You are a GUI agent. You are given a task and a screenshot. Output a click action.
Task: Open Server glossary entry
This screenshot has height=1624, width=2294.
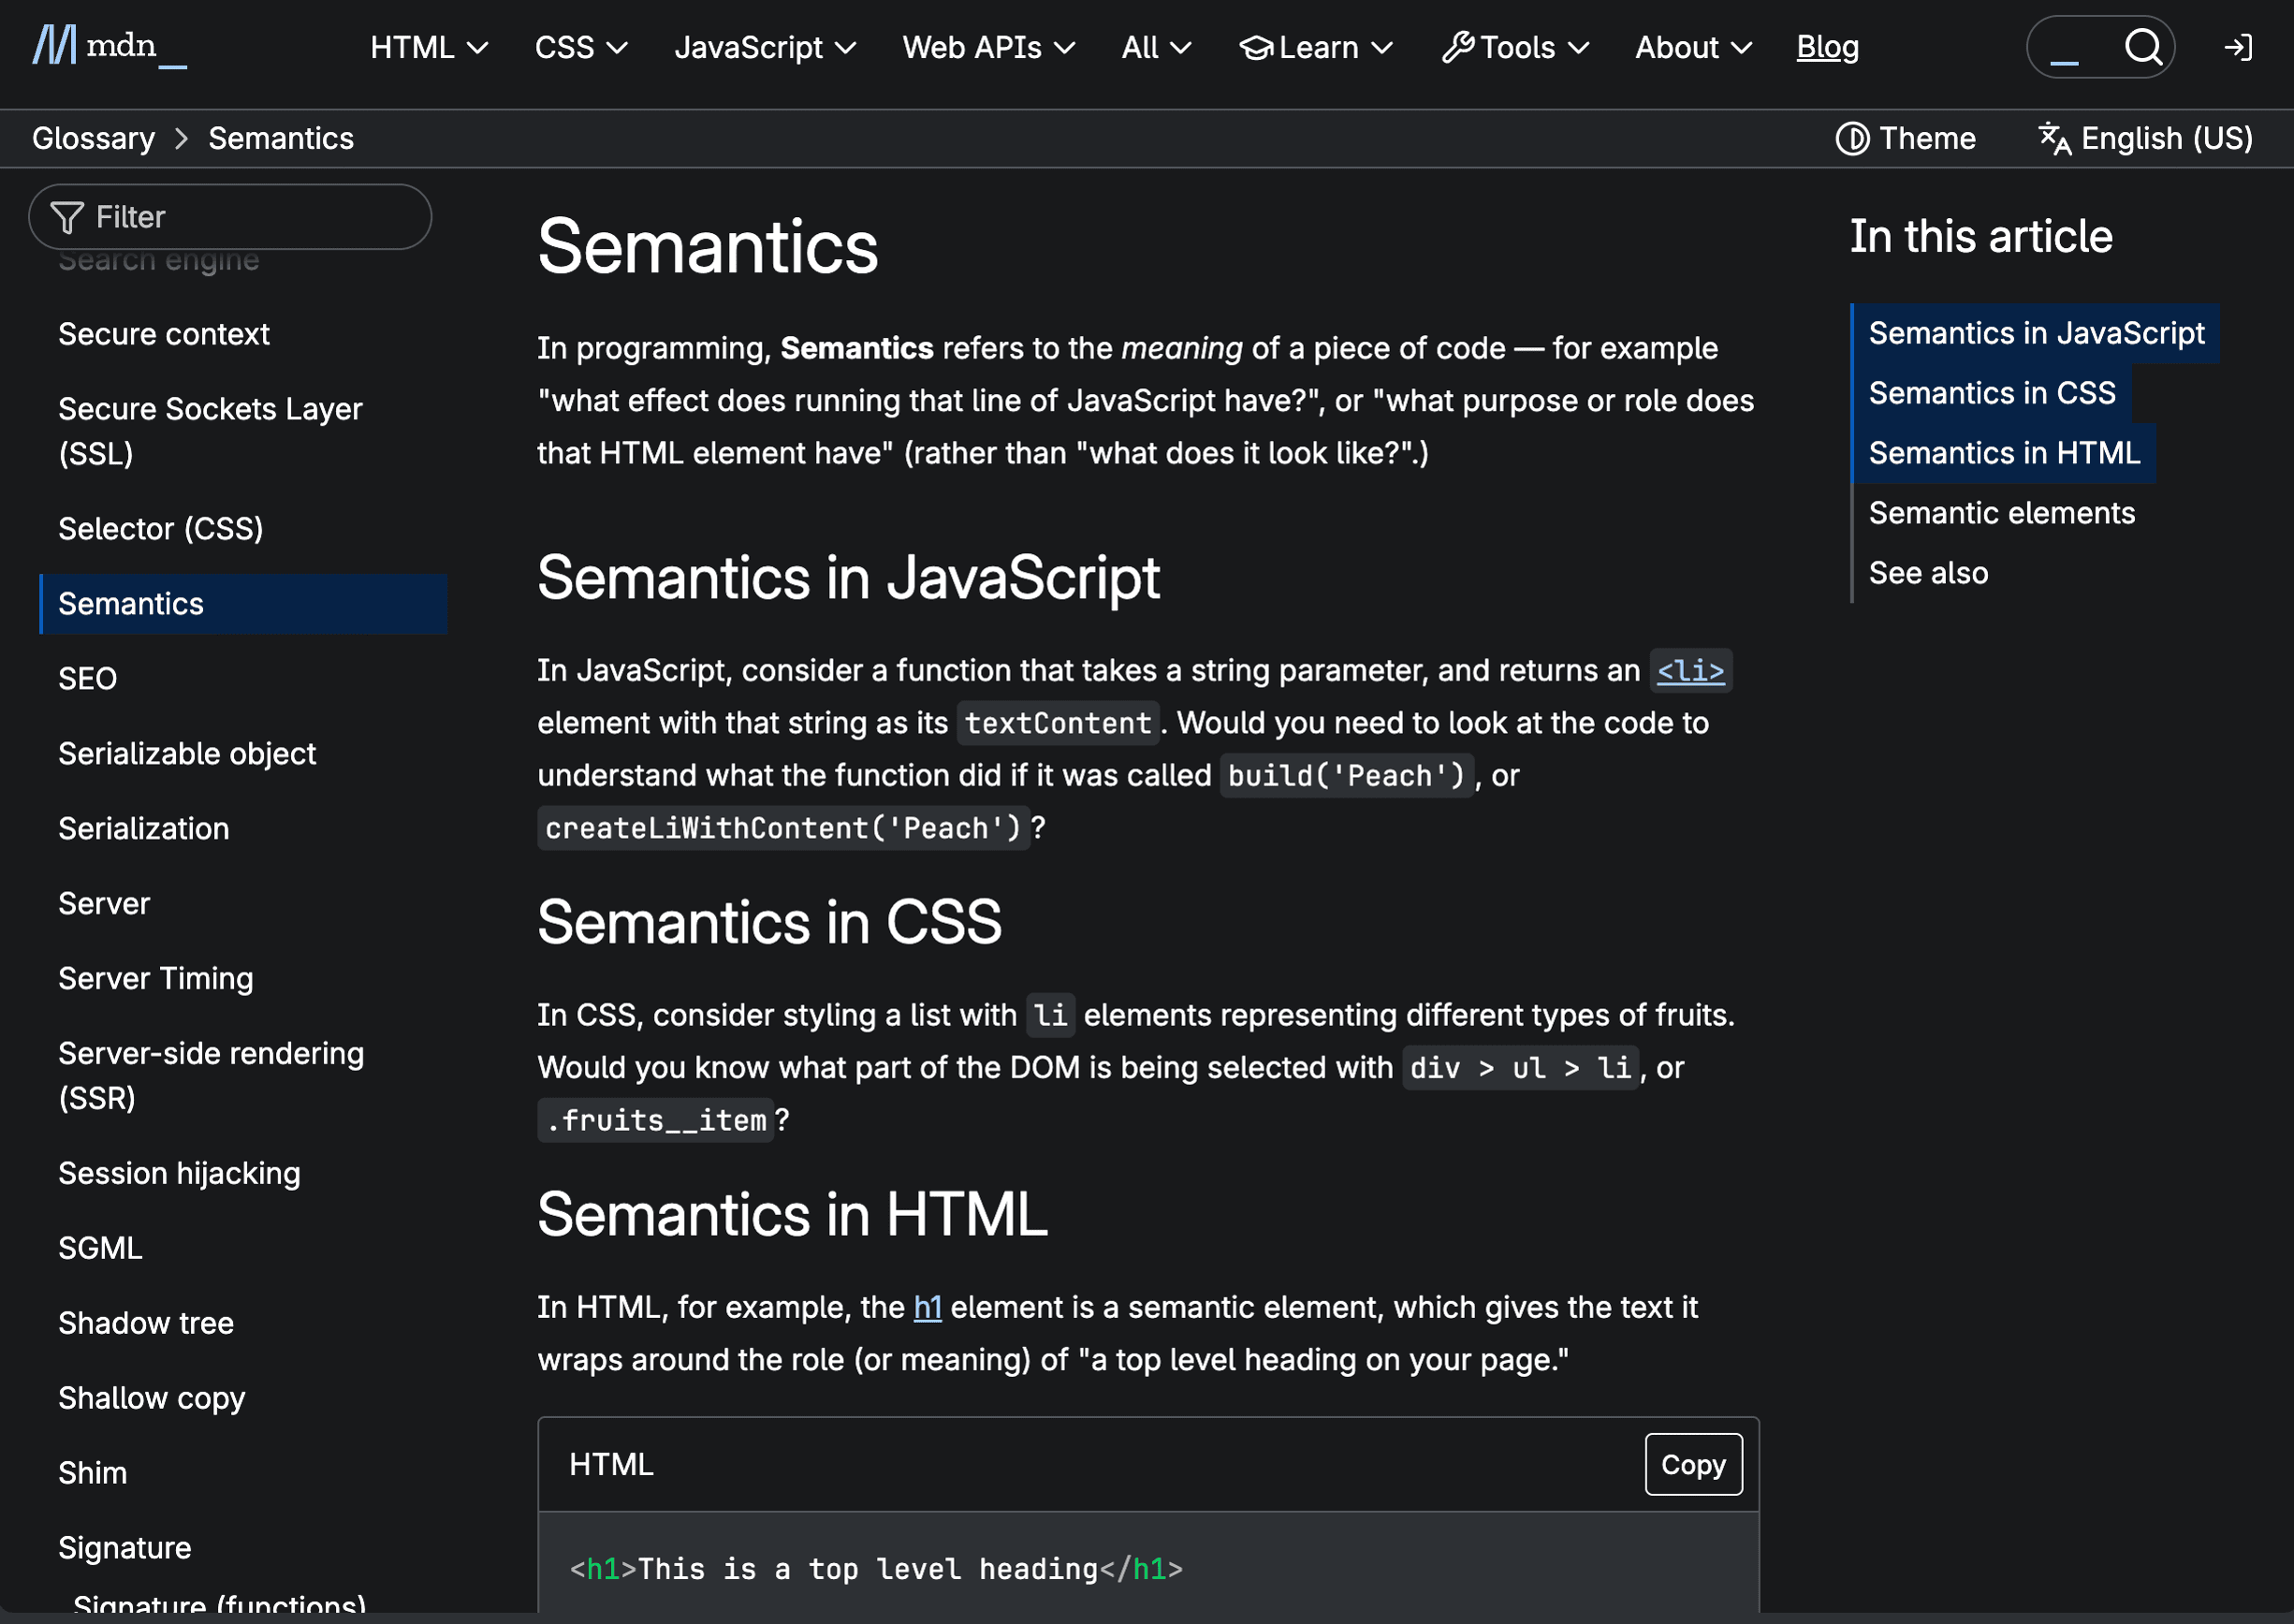click(x=104, y=904)
